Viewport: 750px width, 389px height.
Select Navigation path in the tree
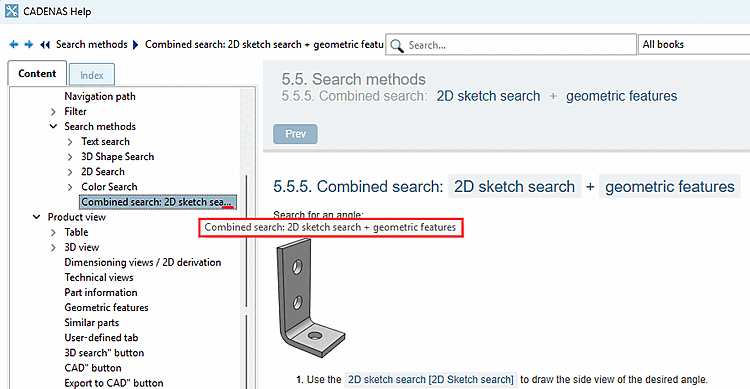(99, 96)
